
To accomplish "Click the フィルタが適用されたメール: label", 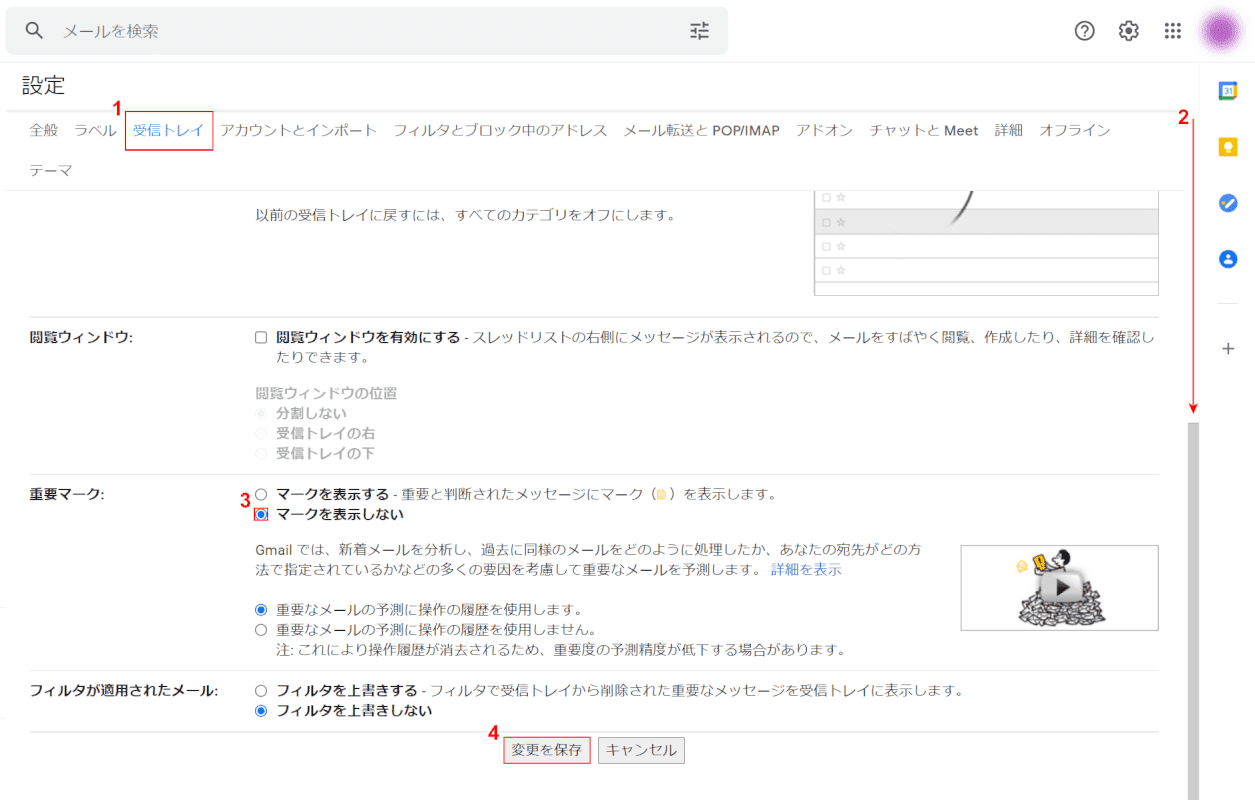I will pyautogui.click(x=124, y=691).
